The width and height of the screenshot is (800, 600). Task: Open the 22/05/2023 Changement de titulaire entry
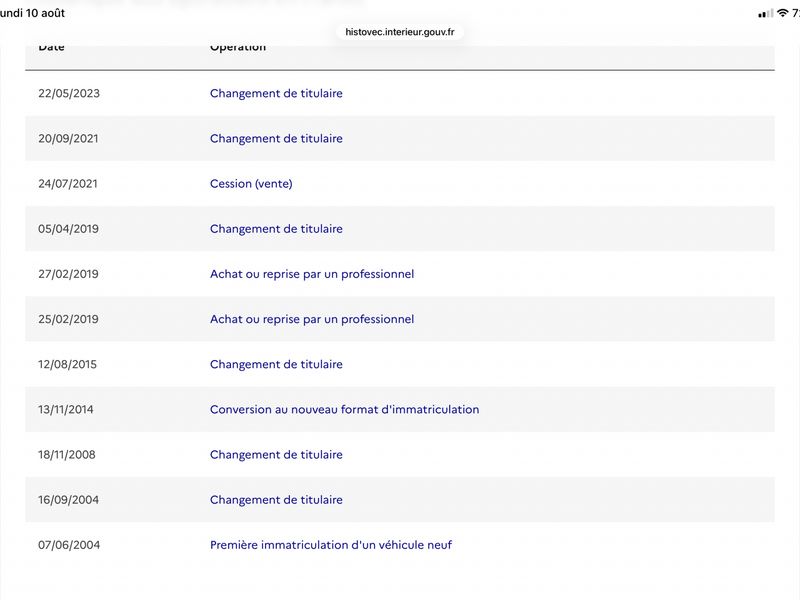276,93
